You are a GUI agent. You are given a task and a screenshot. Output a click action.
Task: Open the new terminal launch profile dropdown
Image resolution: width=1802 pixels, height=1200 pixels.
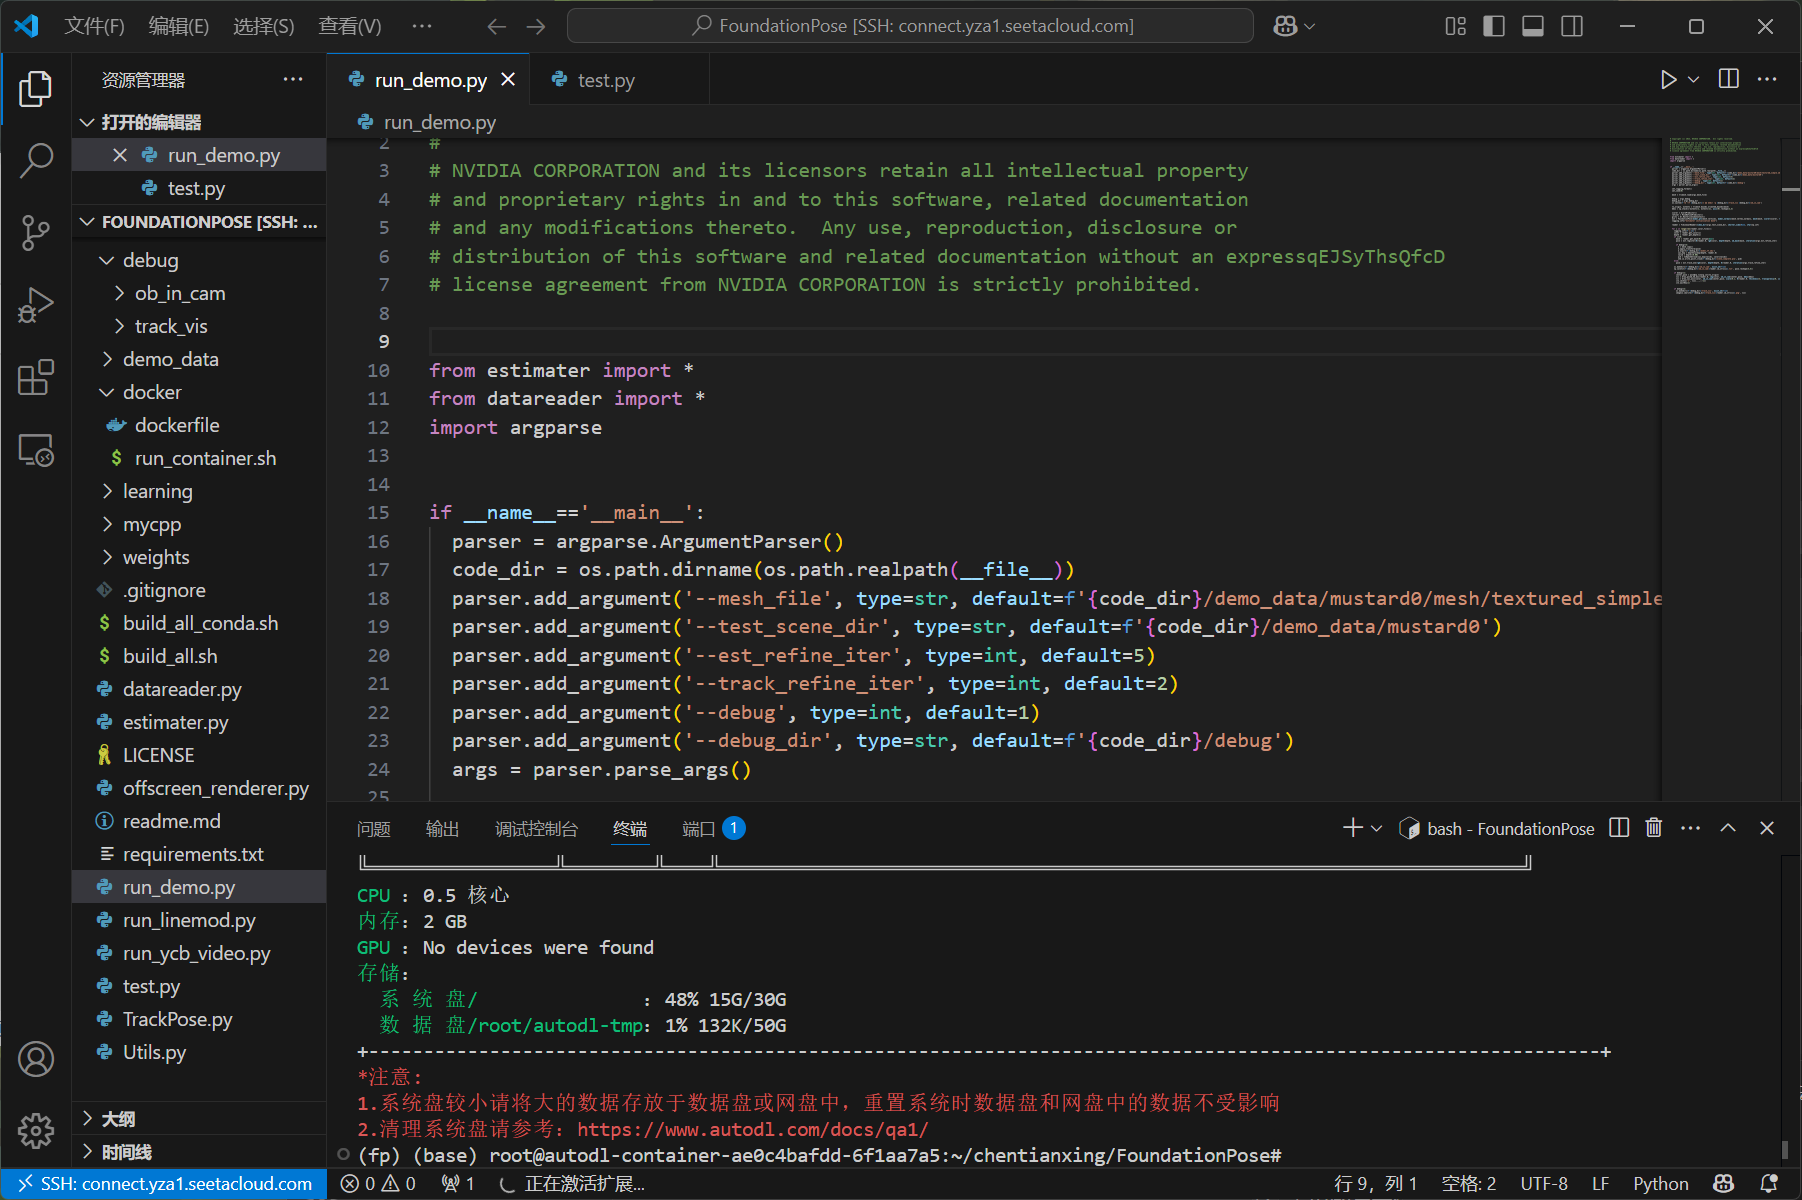point(1377,828)
